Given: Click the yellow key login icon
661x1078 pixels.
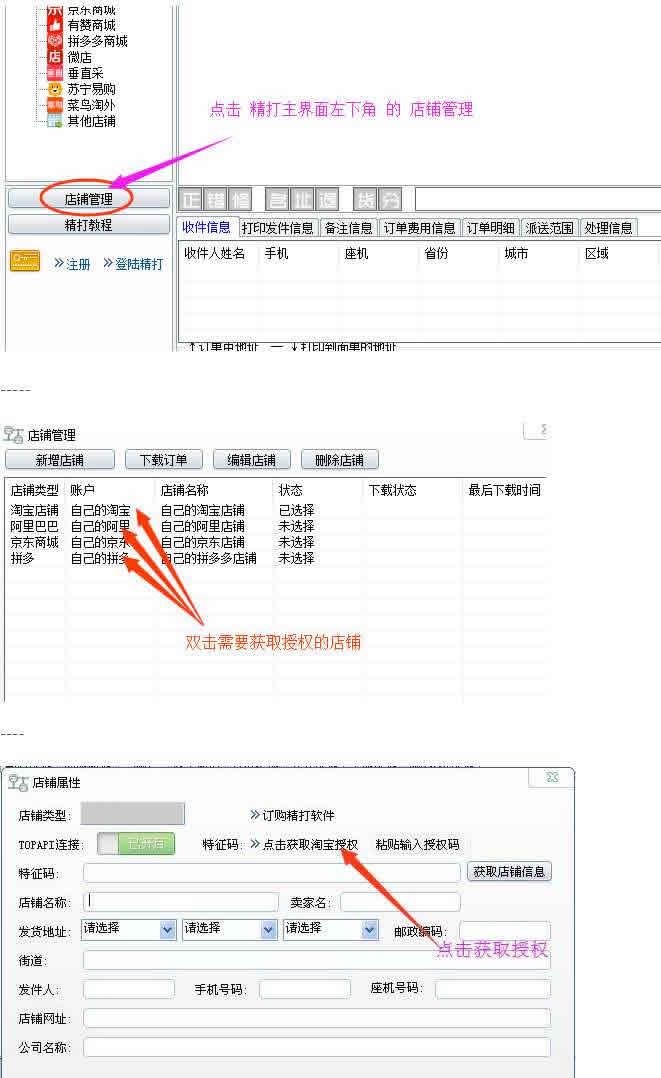Looking at the screenshot, I should click(25, 262).
